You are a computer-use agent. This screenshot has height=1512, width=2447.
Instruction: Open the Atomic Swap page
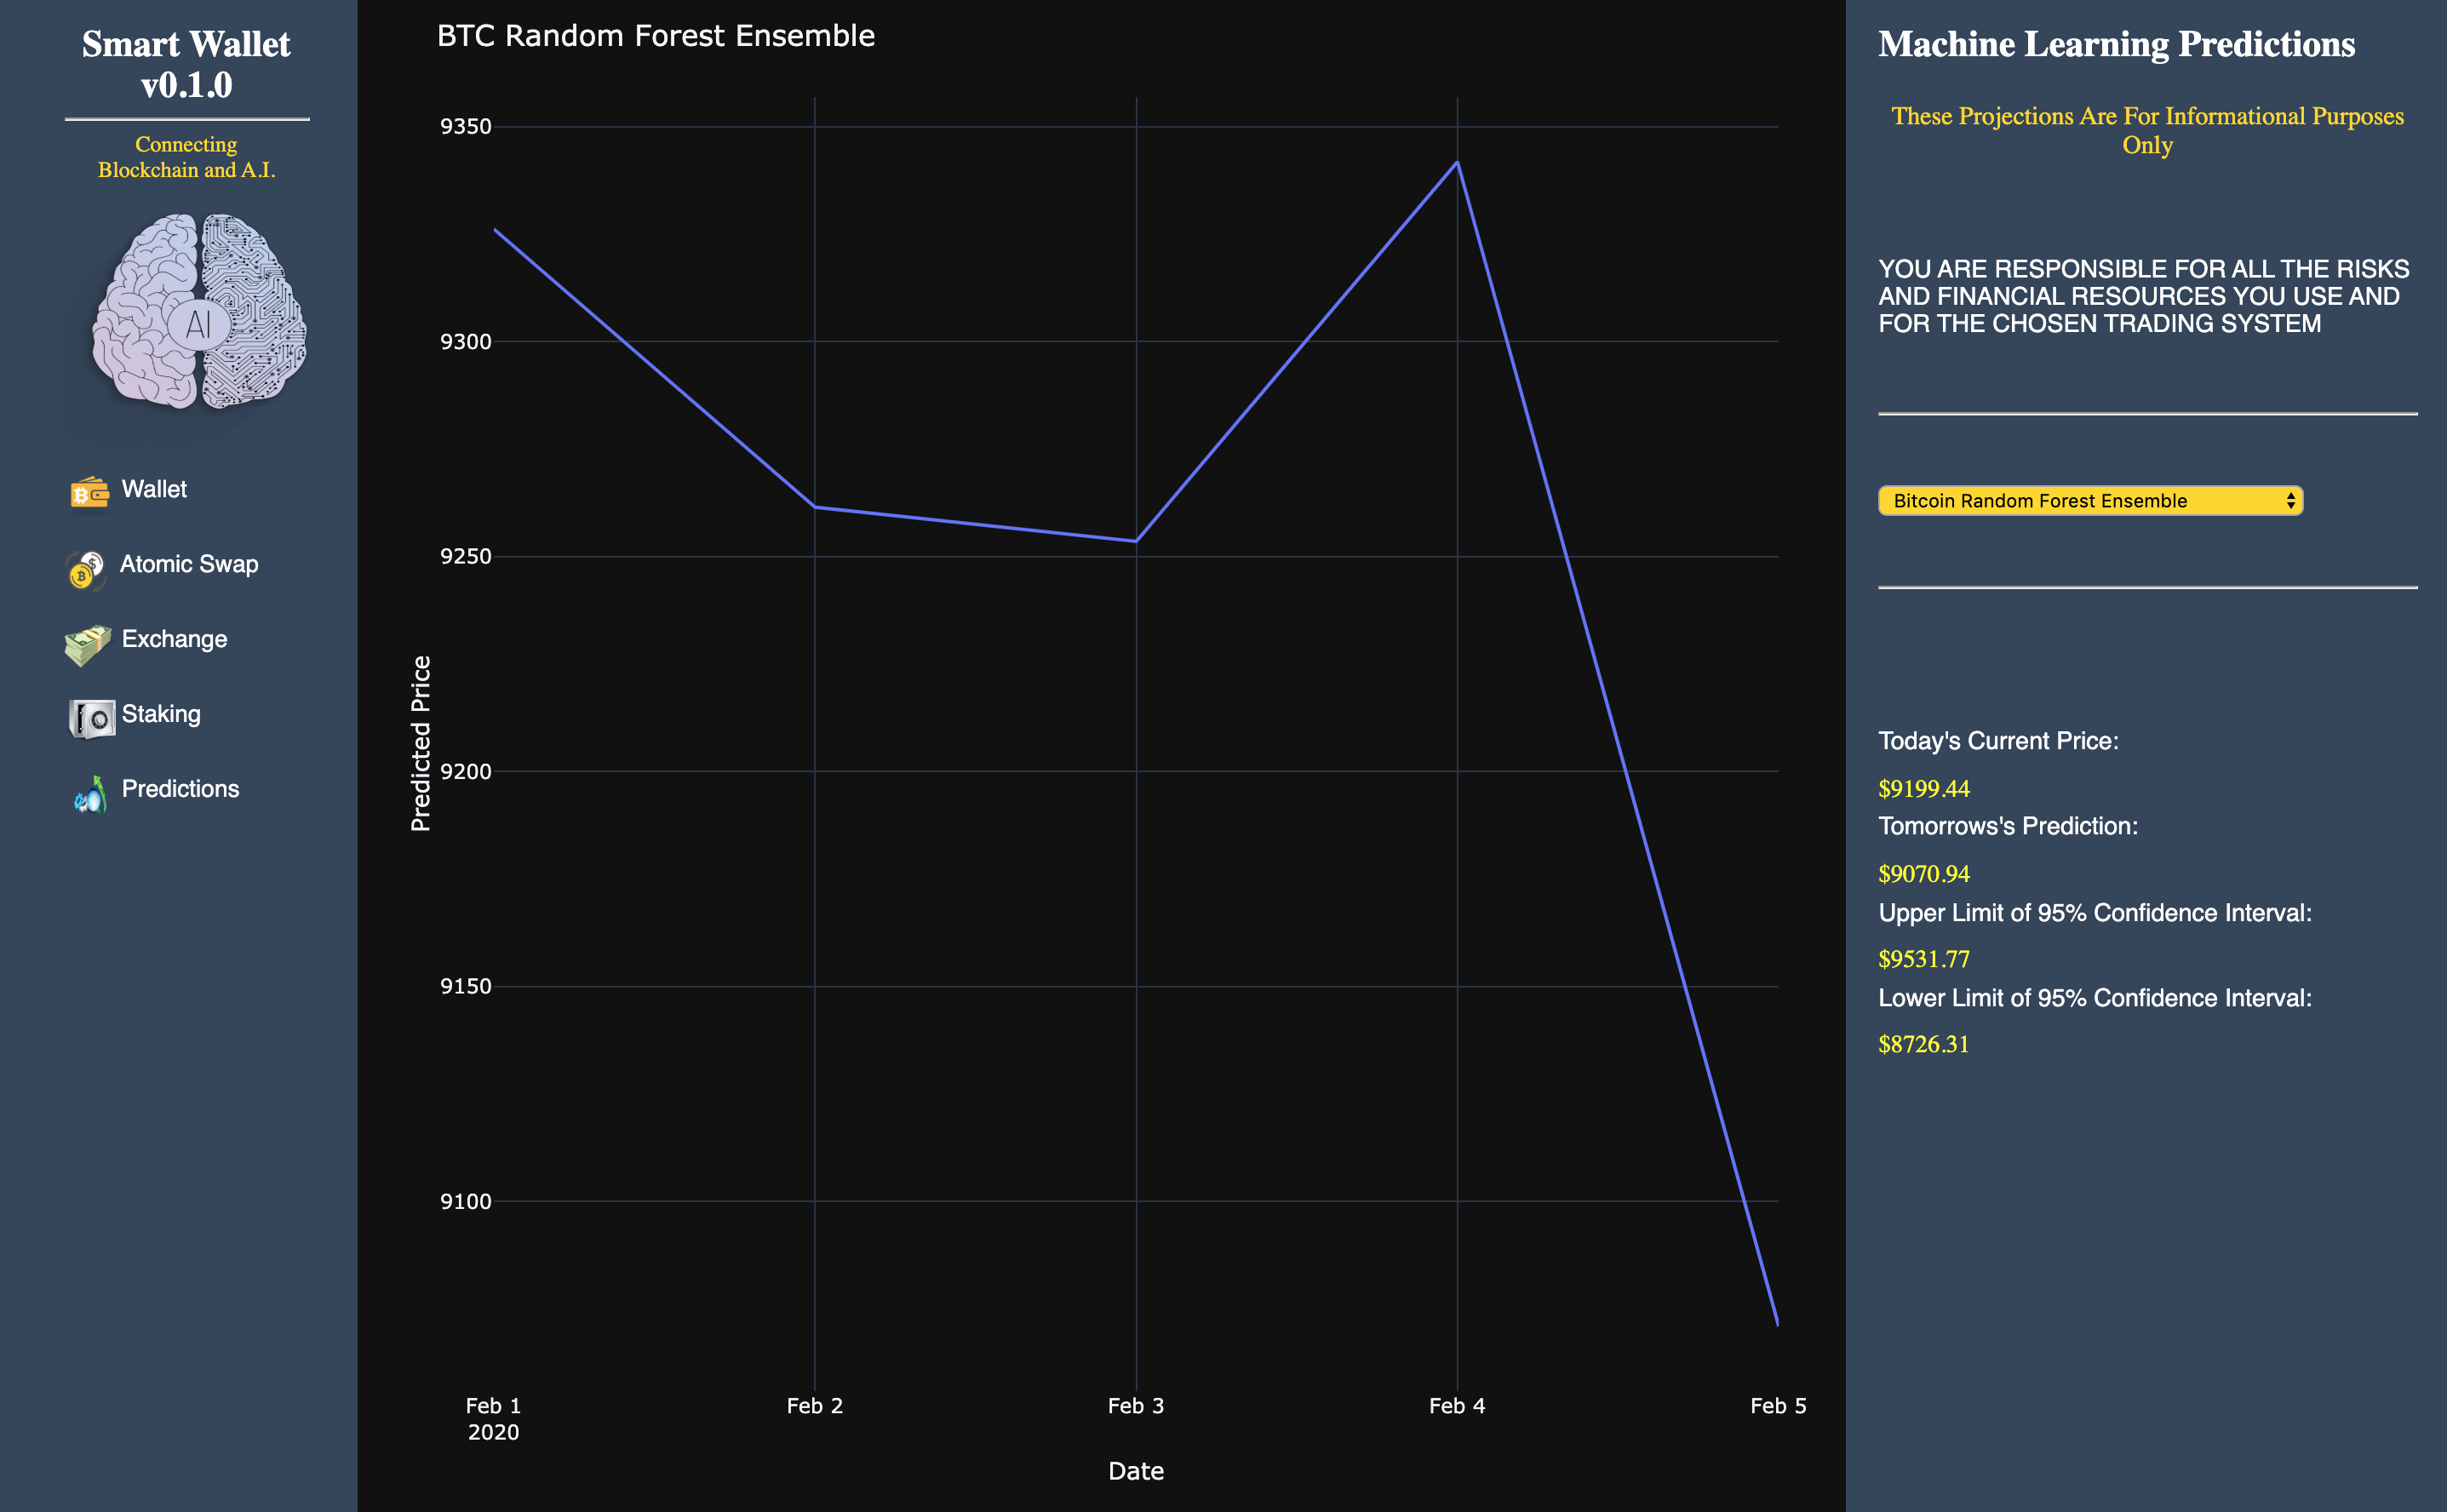(x=189, y=564)
